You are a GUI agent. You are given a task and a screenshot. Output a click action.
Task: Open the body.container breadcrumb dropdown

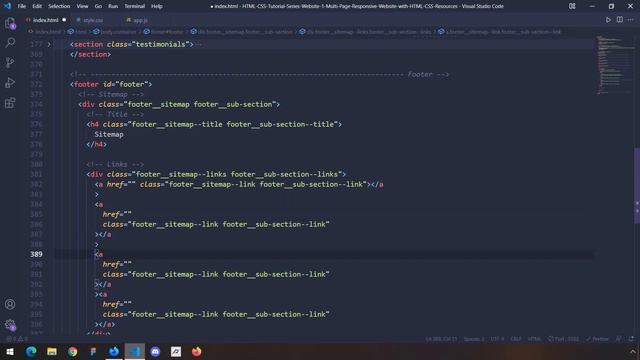[x=118, y=31]
